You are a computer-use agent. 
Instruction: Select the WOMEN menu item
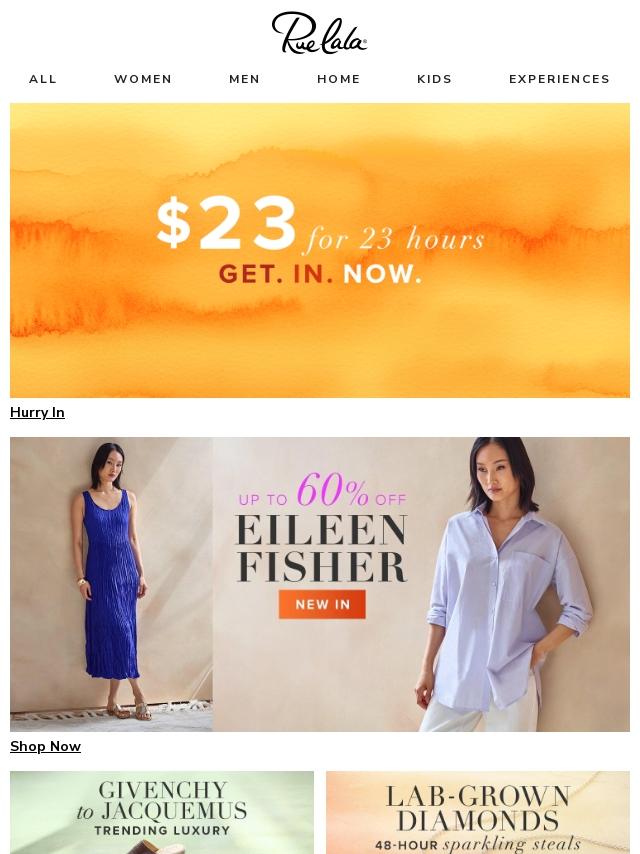tap(143, 79)
